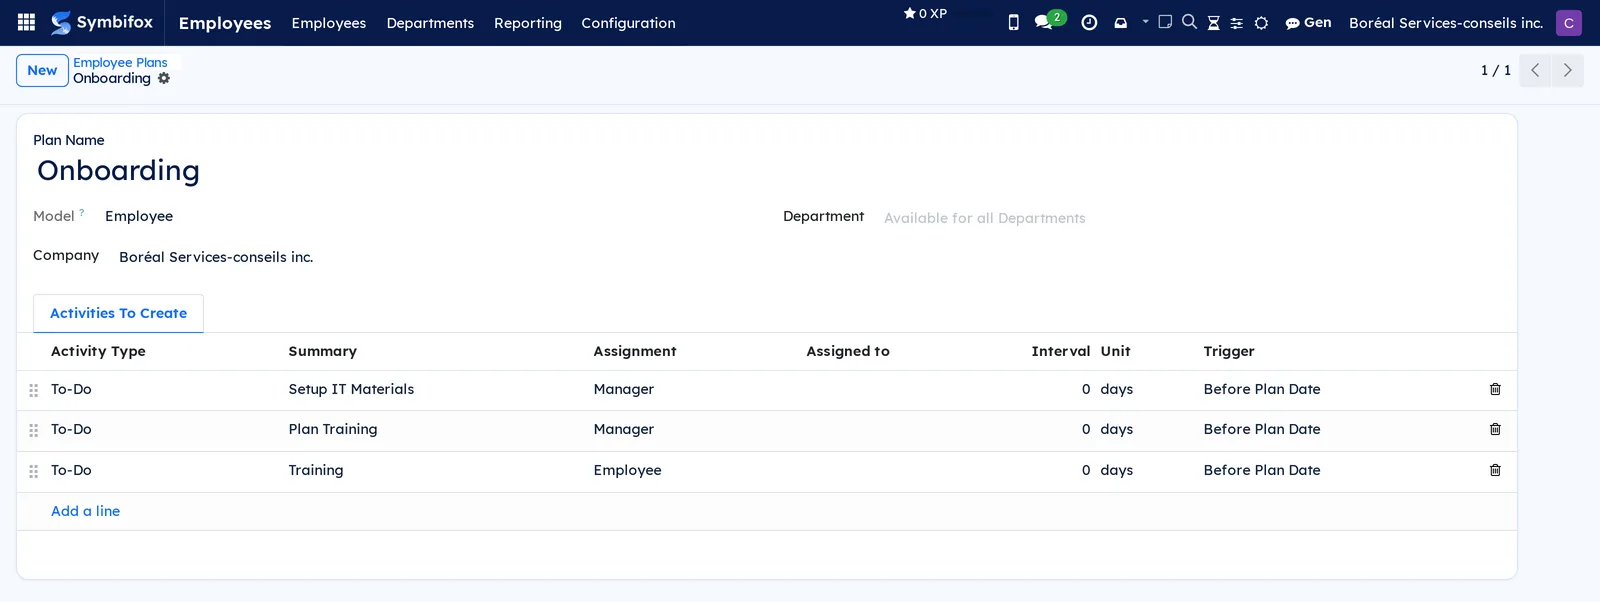Open the Gen chat button
The width and height of the screenshot is (1600, 602).
[1308, 22]
